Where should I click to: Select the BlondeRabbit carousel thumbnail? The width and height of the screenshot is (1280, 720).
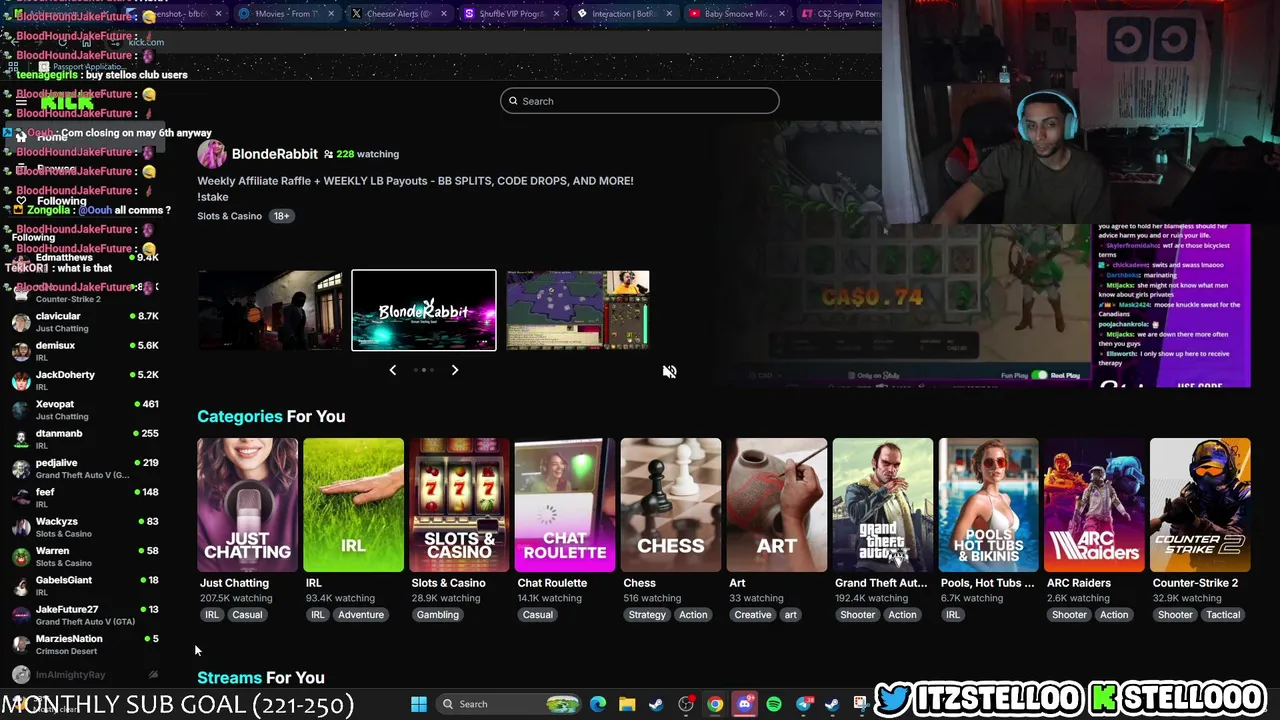pos(424,310)
